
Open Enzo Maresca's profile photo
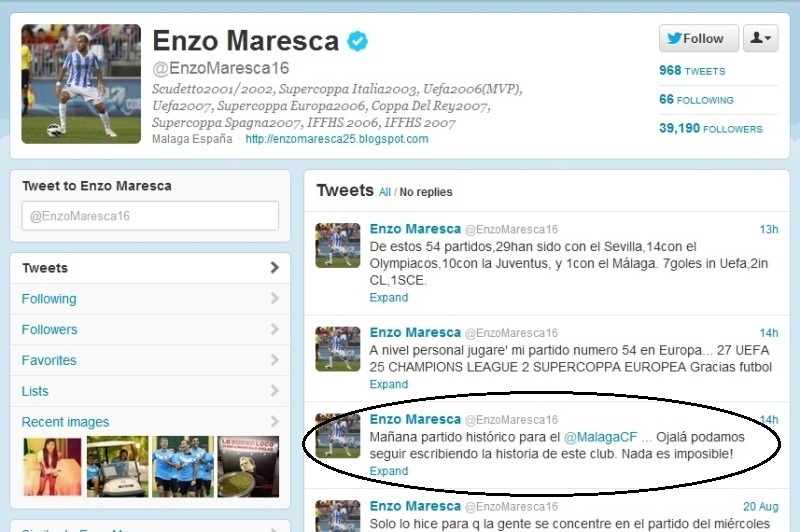[x=81, y=84]
